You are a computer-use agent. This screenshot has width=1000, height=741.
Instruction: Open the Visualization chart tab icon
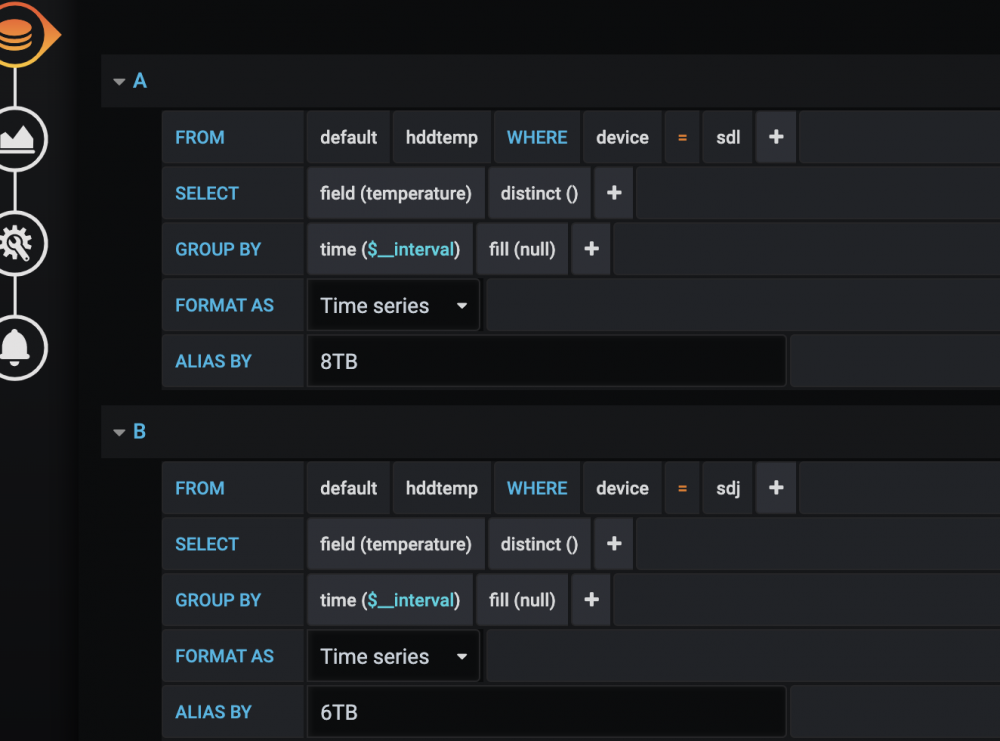coord(18,138)
